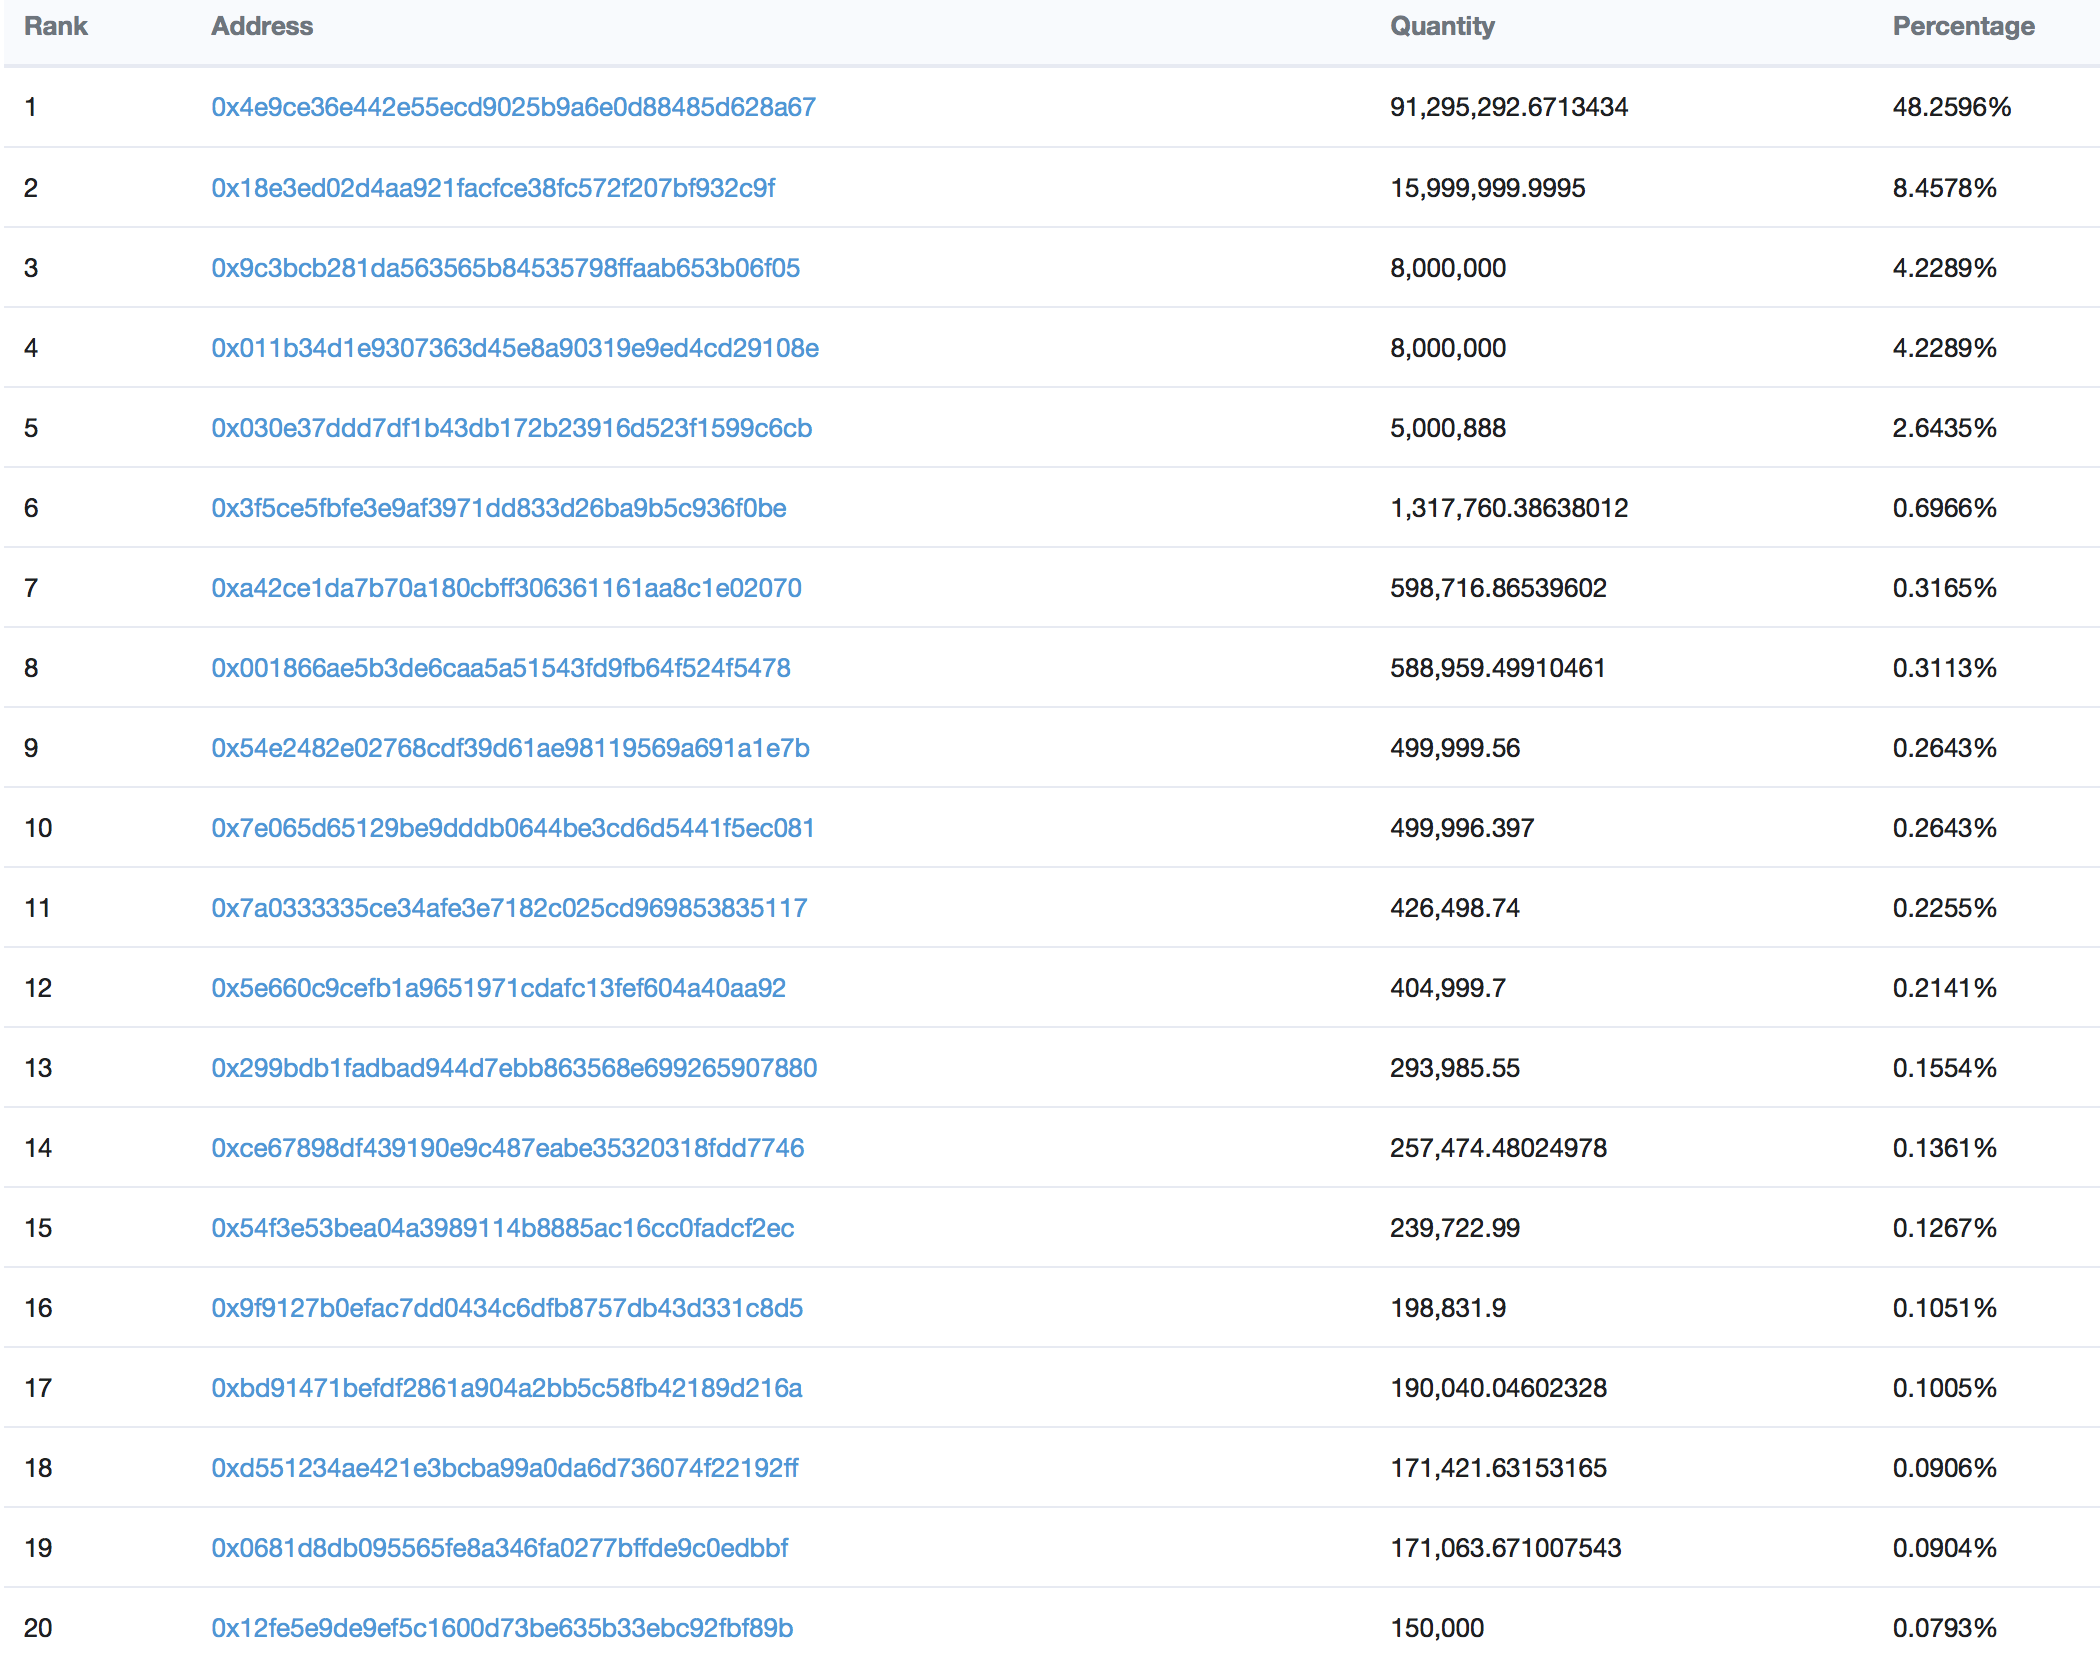Follow address link starting 0x030e37ddd7df

pos(511,428)
